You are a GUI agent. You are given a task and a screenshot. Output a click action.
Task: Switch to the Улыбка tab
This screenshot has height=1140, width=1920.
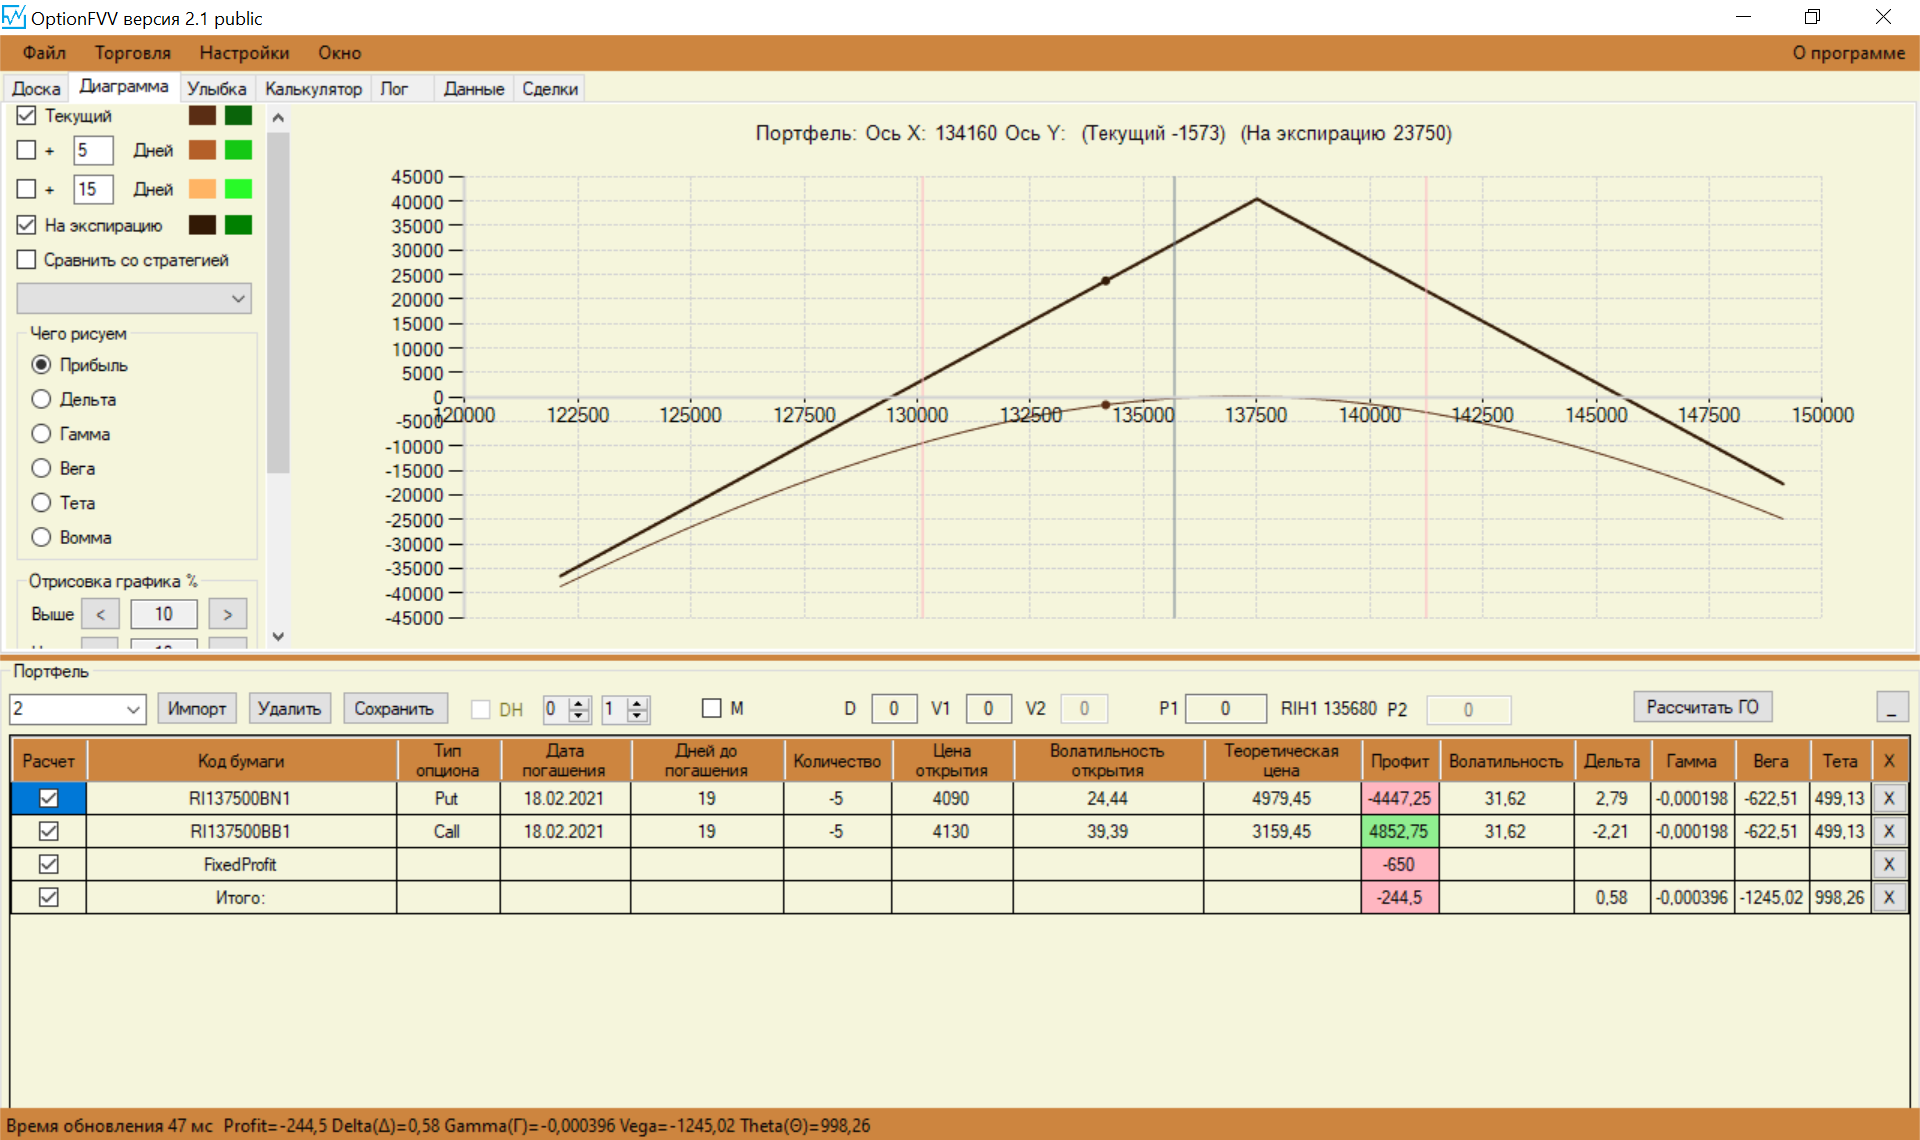[x=216, y=88]
